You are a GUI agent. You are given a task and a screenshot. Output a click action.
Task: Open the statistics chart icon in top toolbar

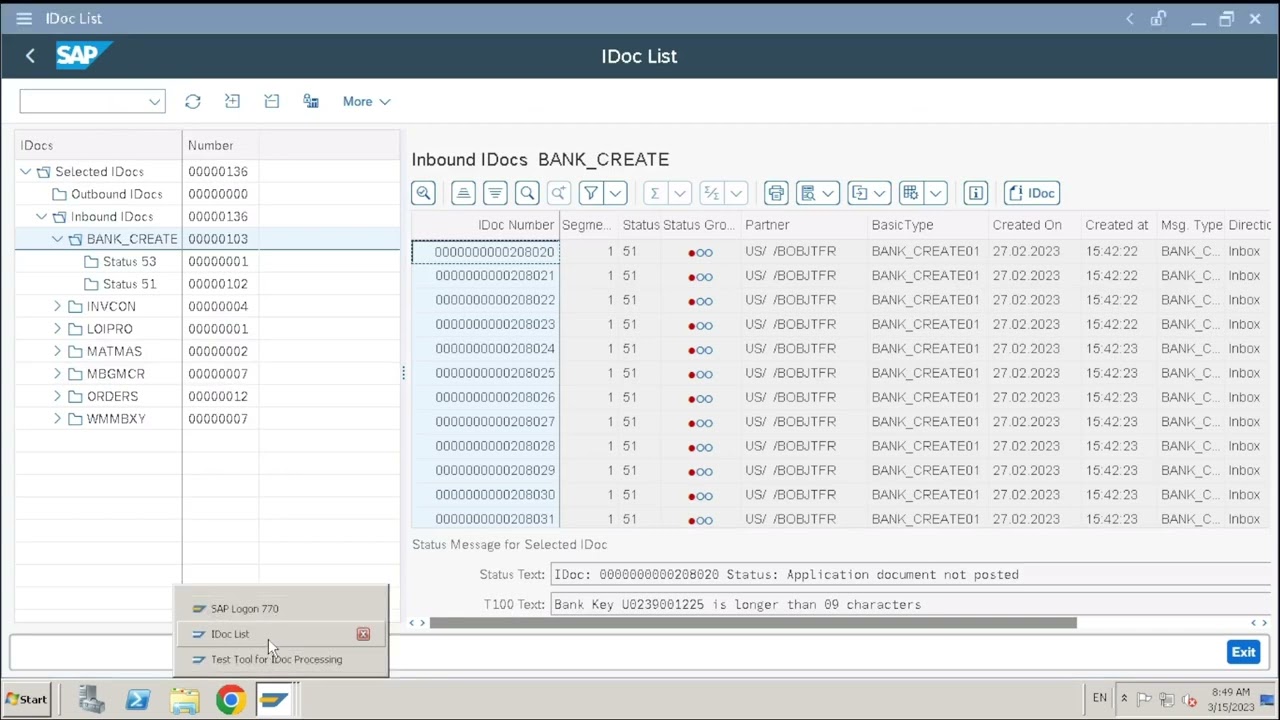(311, 101)
